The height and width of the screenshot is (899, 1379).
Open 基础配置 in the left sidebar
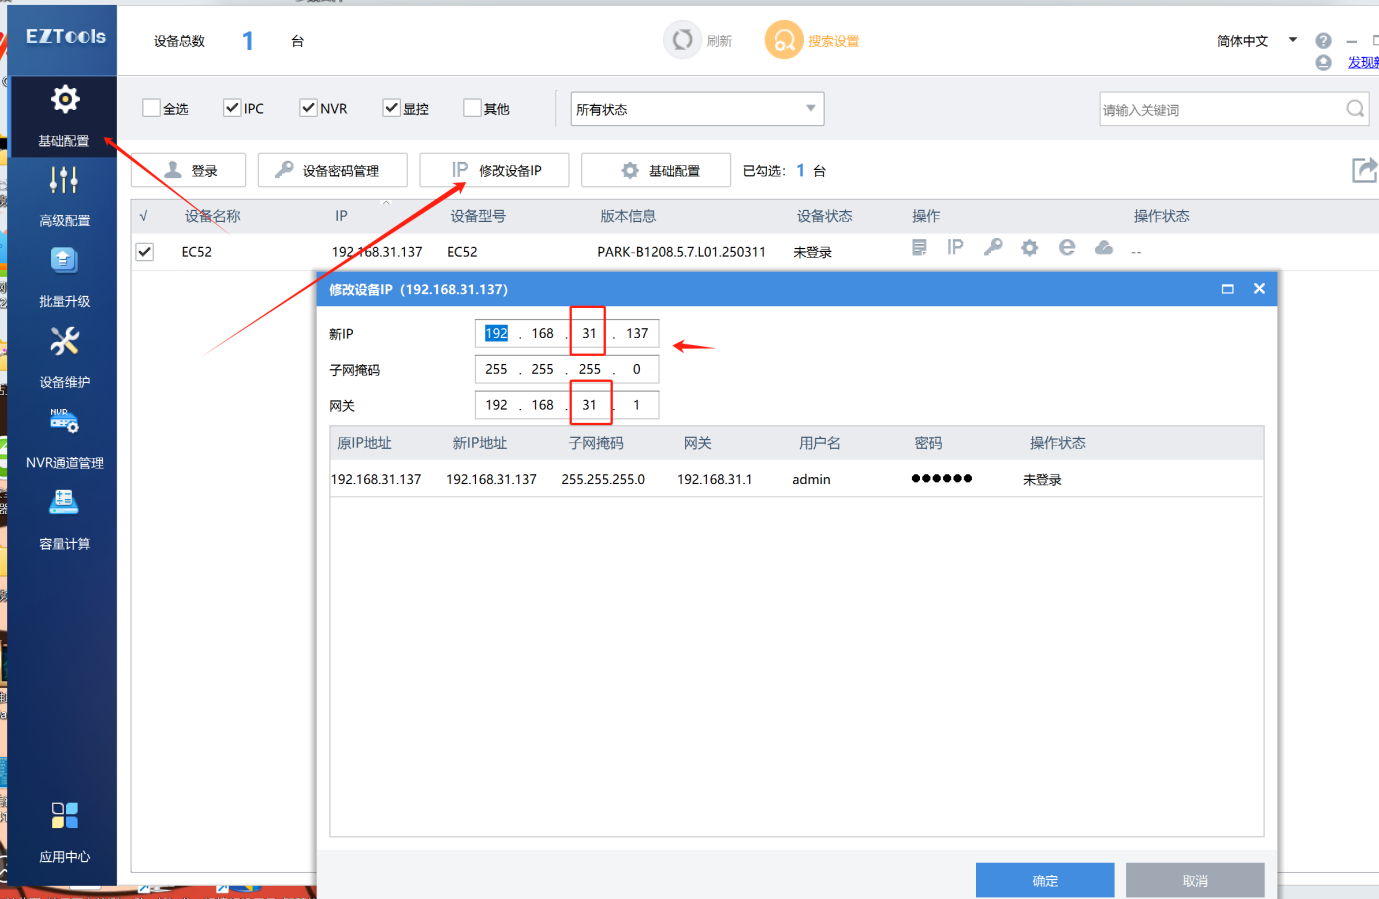(64, 116)
